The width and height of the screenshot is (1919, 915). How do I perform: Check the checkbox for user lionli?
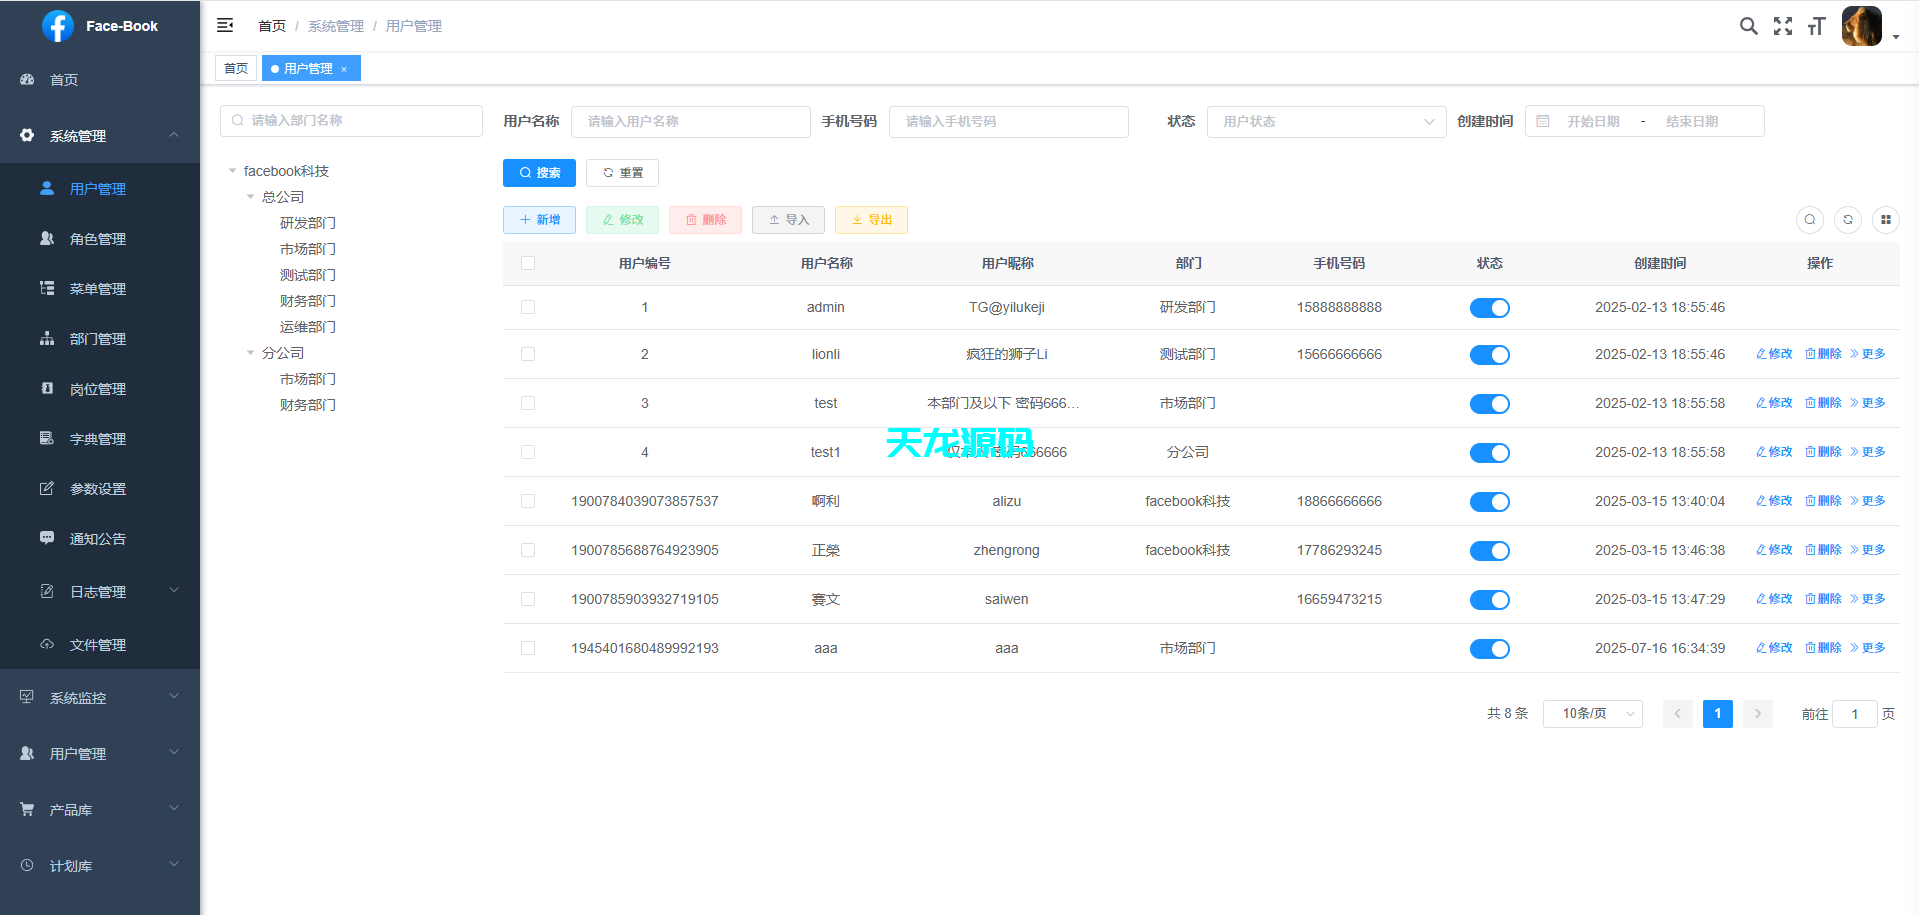(528, 354)
